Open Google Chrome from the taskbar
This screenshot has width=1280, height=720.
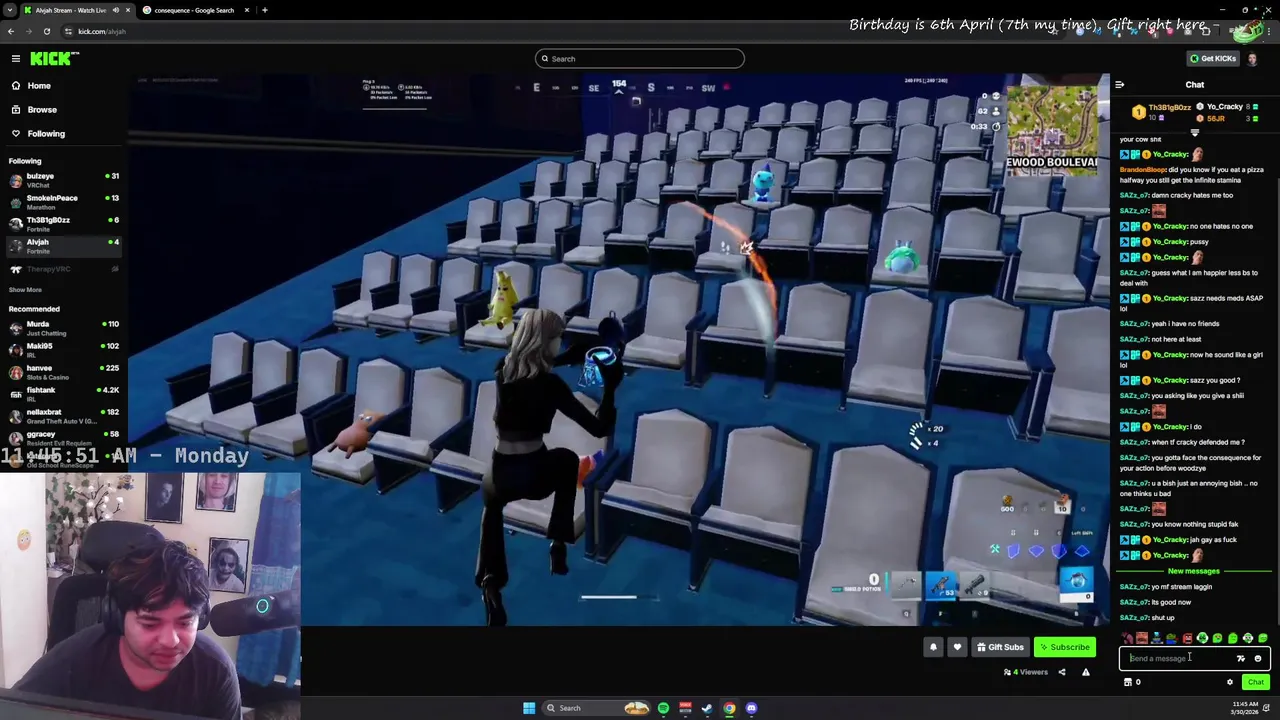coord(729,708)
